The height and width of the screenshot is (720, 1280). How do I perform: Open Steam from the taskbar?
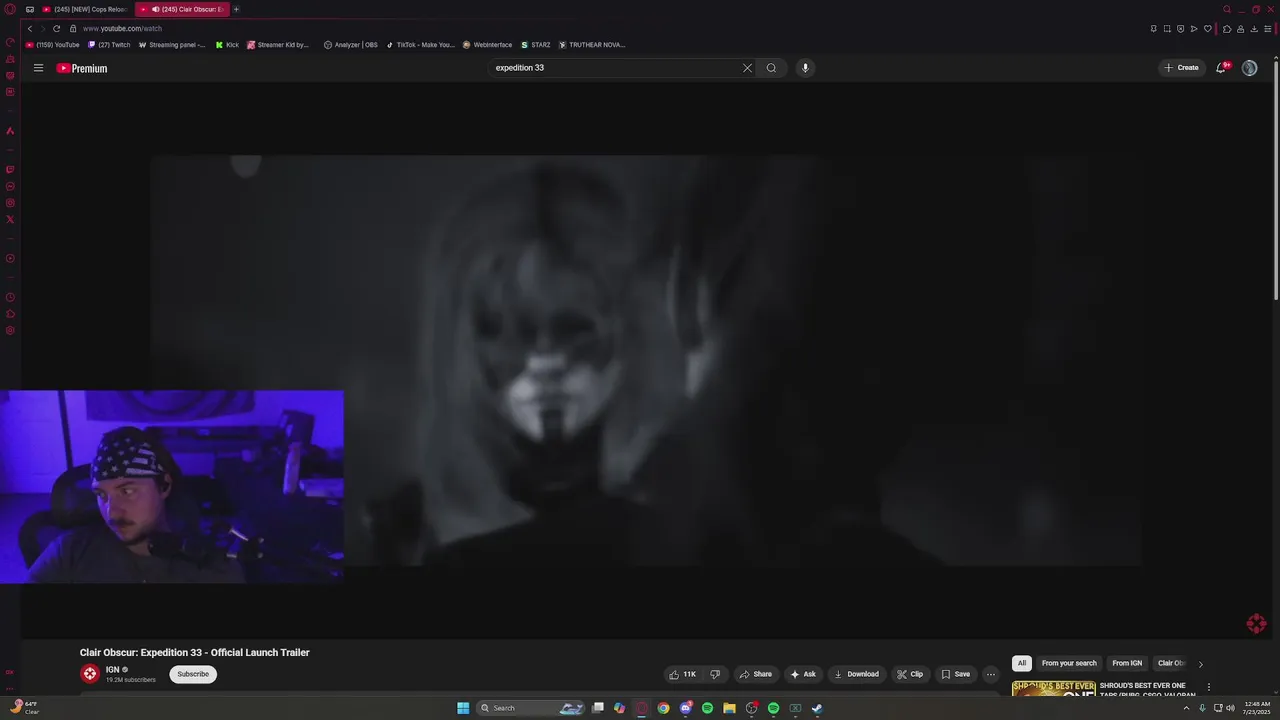[817, 708]
